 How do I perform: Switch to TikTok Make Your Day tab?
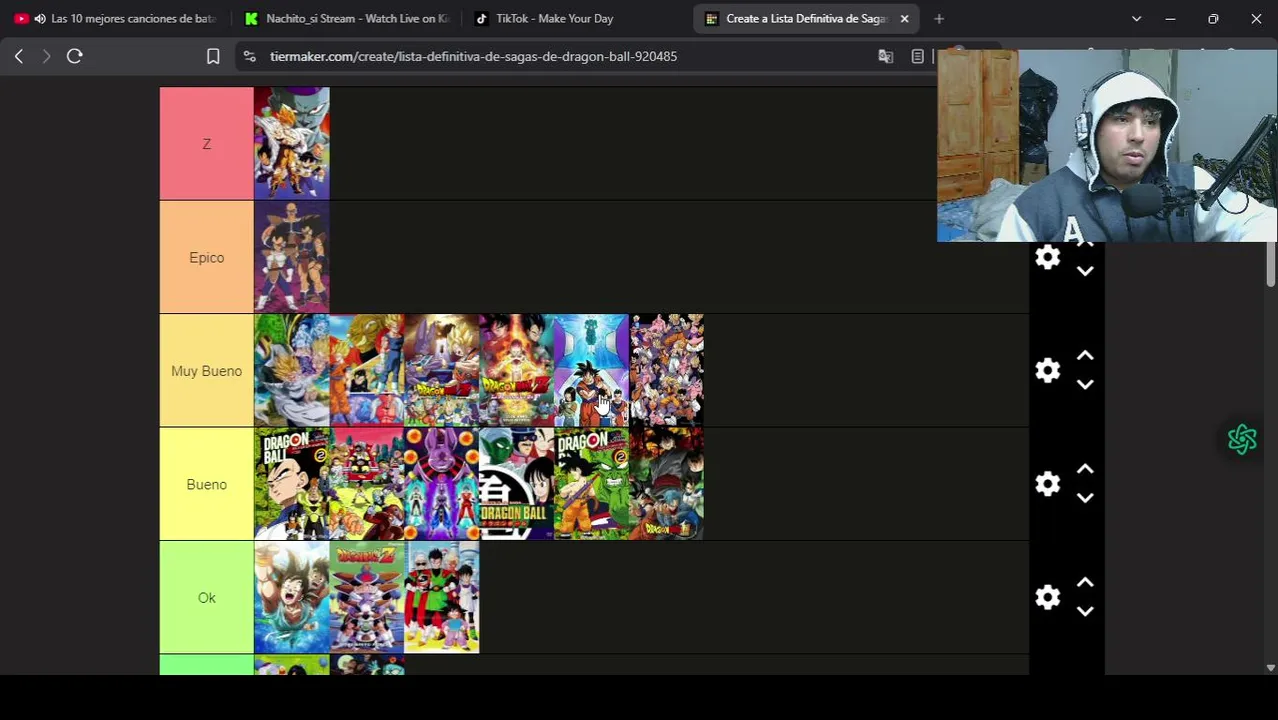(575, 19)
